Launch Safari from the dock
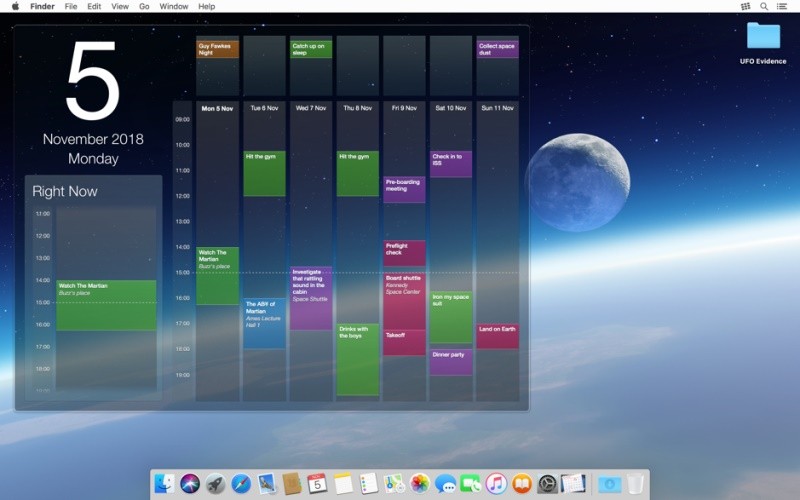800x500 pixels. tap(241, 484)
